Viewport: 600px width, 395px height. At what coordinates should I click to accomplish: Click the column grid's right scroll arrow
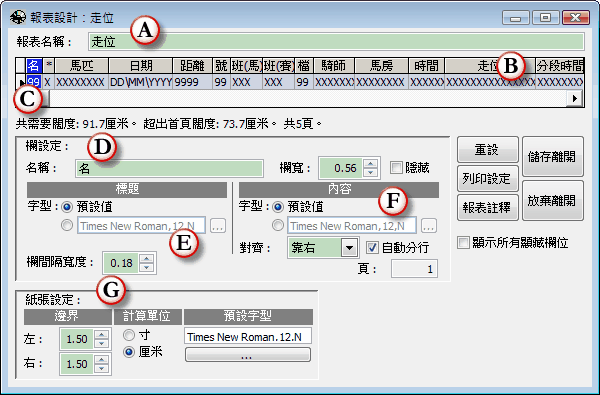point(574,98)
